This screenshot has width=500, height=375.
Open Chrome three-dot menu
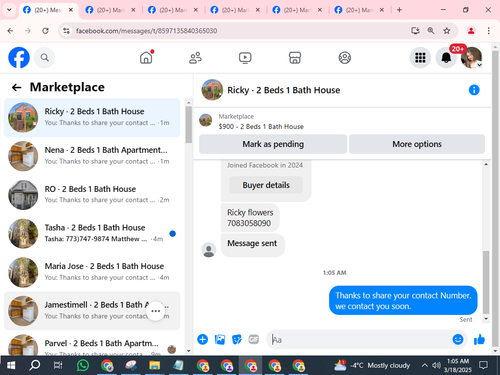click(489, 31)
